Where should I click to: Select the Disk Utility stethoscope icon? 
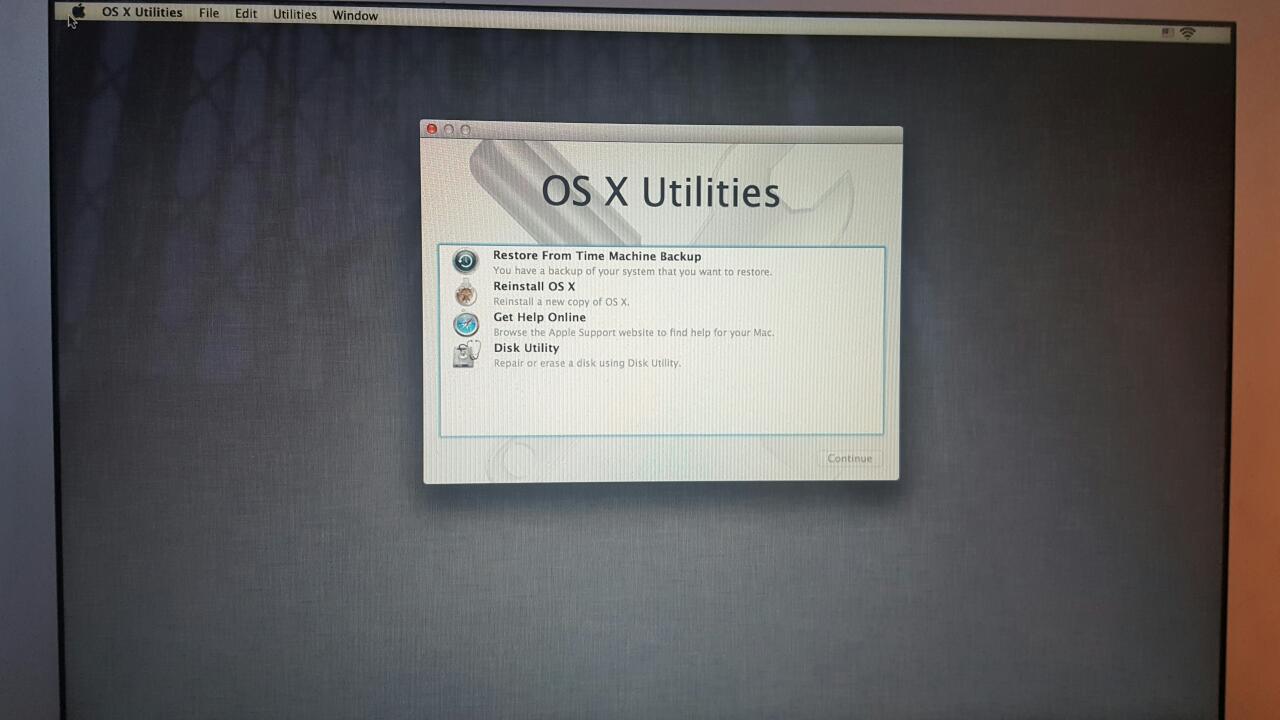[x=466, y=354]
